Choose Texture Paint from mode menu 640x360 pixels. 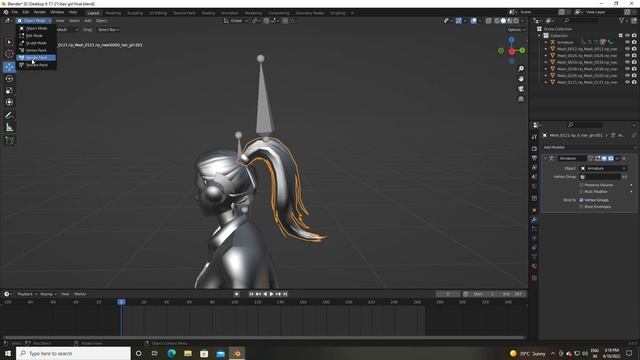coord(36,65)
